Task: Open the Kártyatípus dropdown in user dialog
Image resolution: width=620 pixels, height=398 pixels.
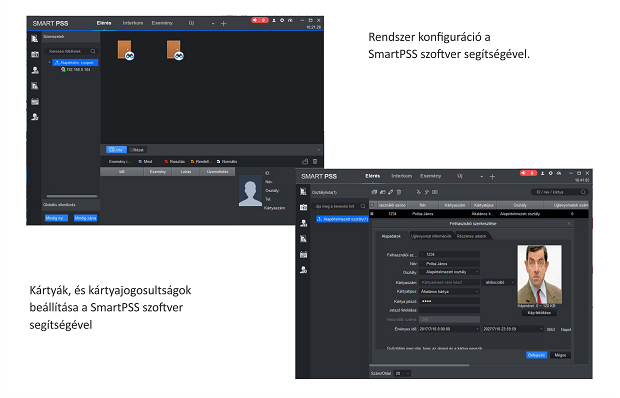Action: point(450,291)
